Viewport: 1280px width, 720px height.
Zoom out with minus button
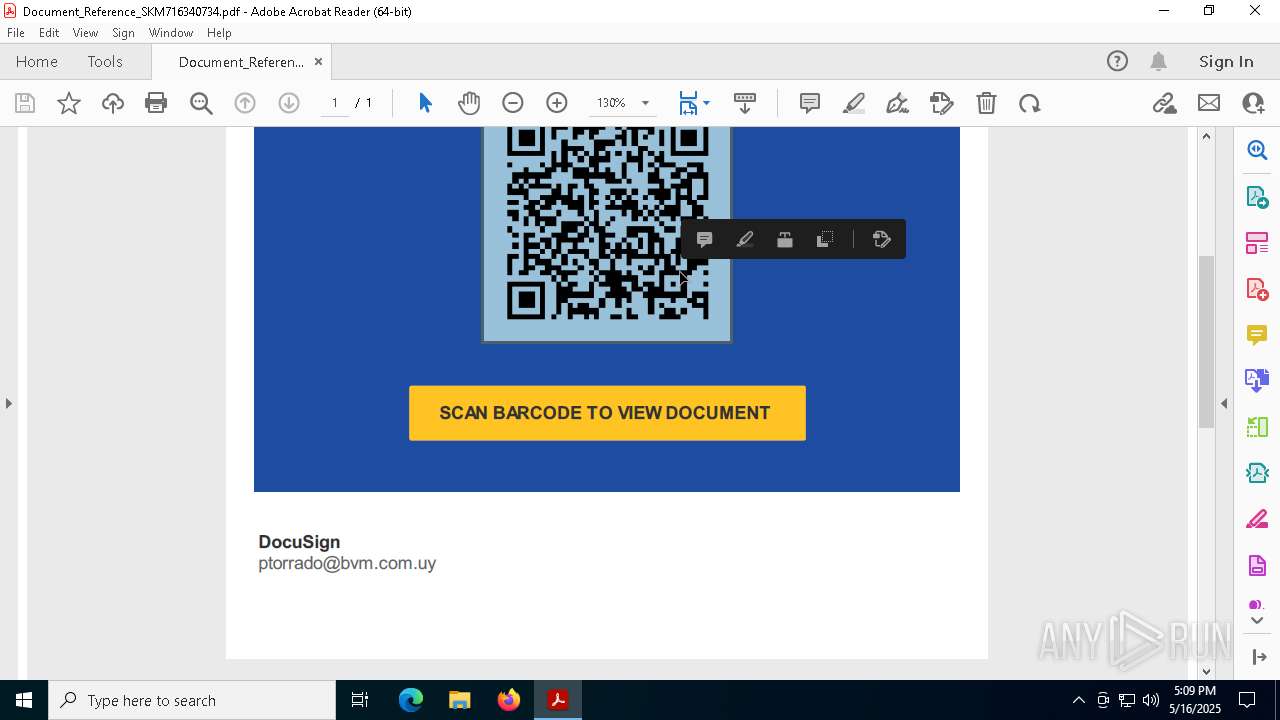coord(513,103)
